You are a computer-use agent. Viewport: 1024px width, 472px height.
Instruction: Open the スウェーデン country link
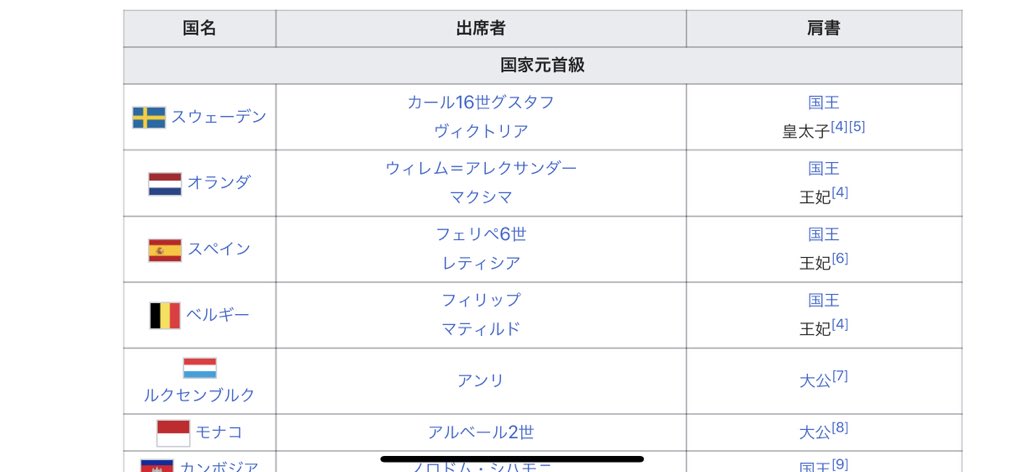[x=219, y=117]
